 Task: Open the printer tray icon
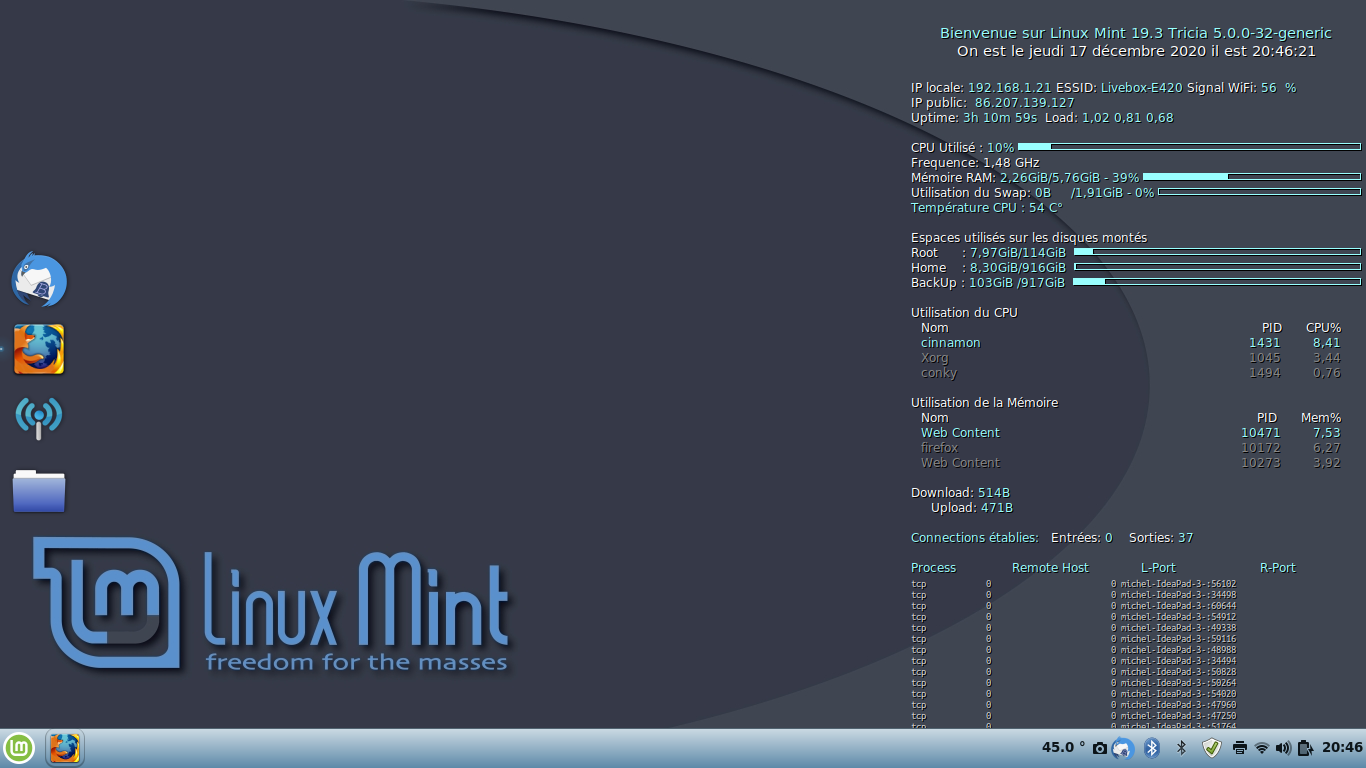[1240, 748]
